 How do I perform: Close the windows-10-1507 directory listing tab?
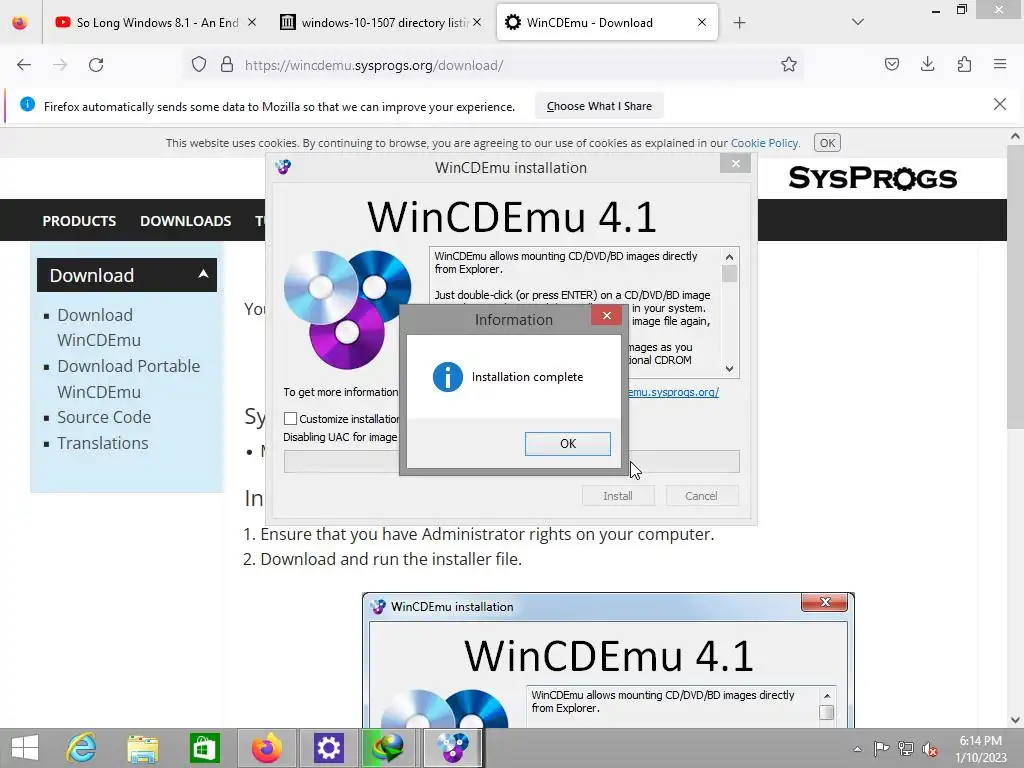pos(477,22)
